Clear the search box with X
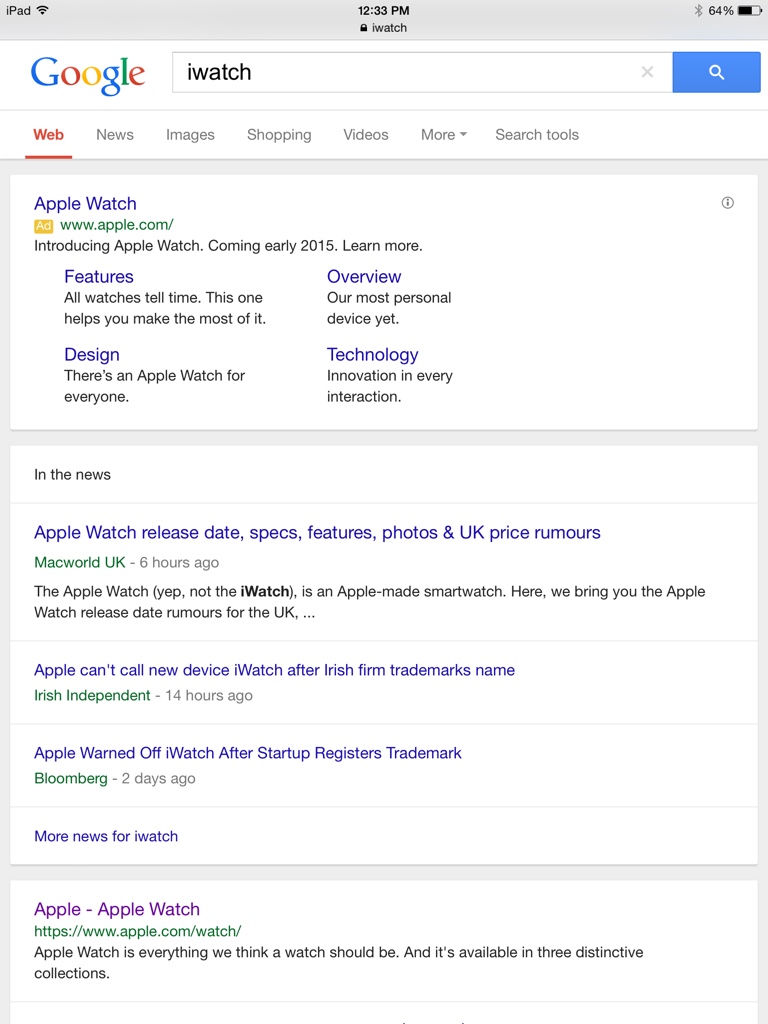 pyautogui.click(x=647, y=72)
